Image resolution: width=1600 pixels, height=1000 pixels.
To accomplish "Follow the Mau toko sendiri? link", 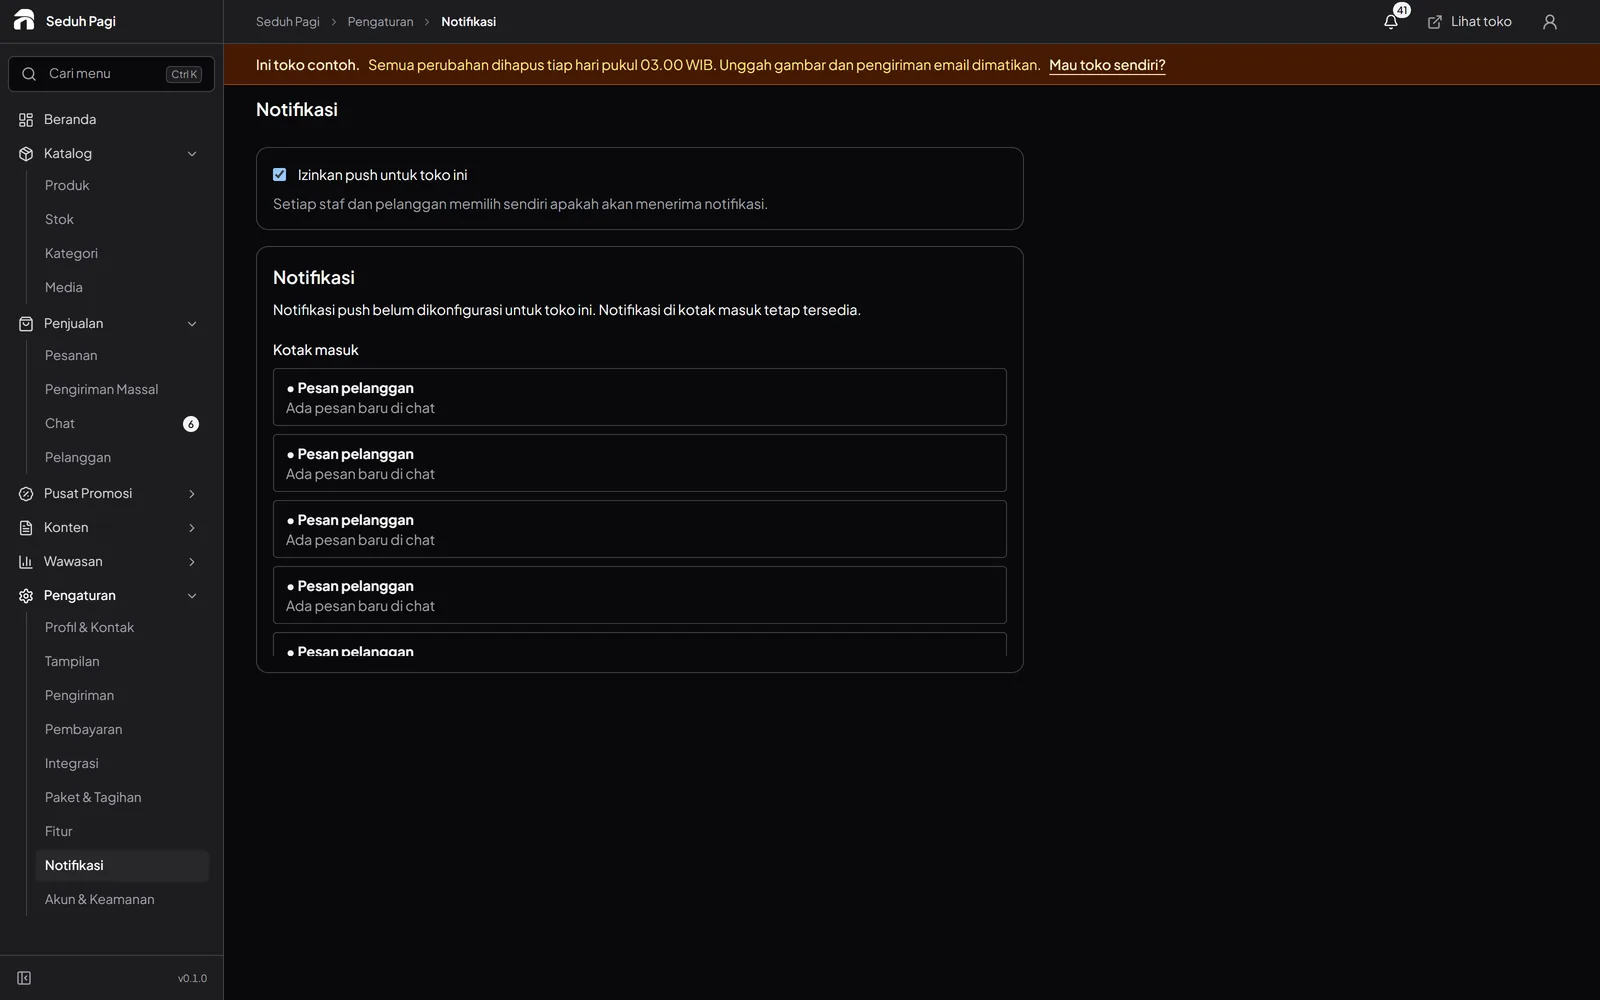I will pyautogui.click(x=1107, y=65).
